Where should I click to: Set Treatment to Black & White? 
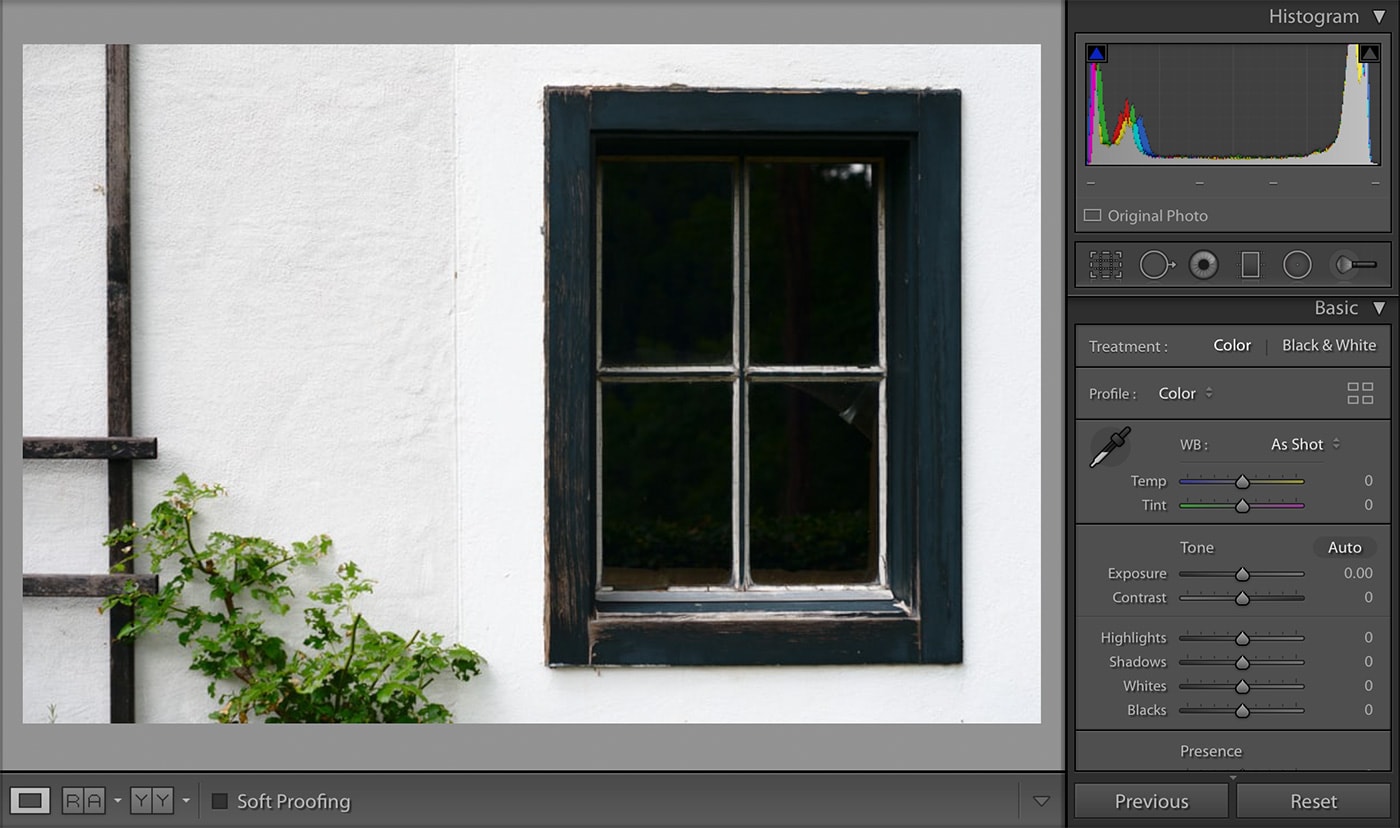point(1329,345)
